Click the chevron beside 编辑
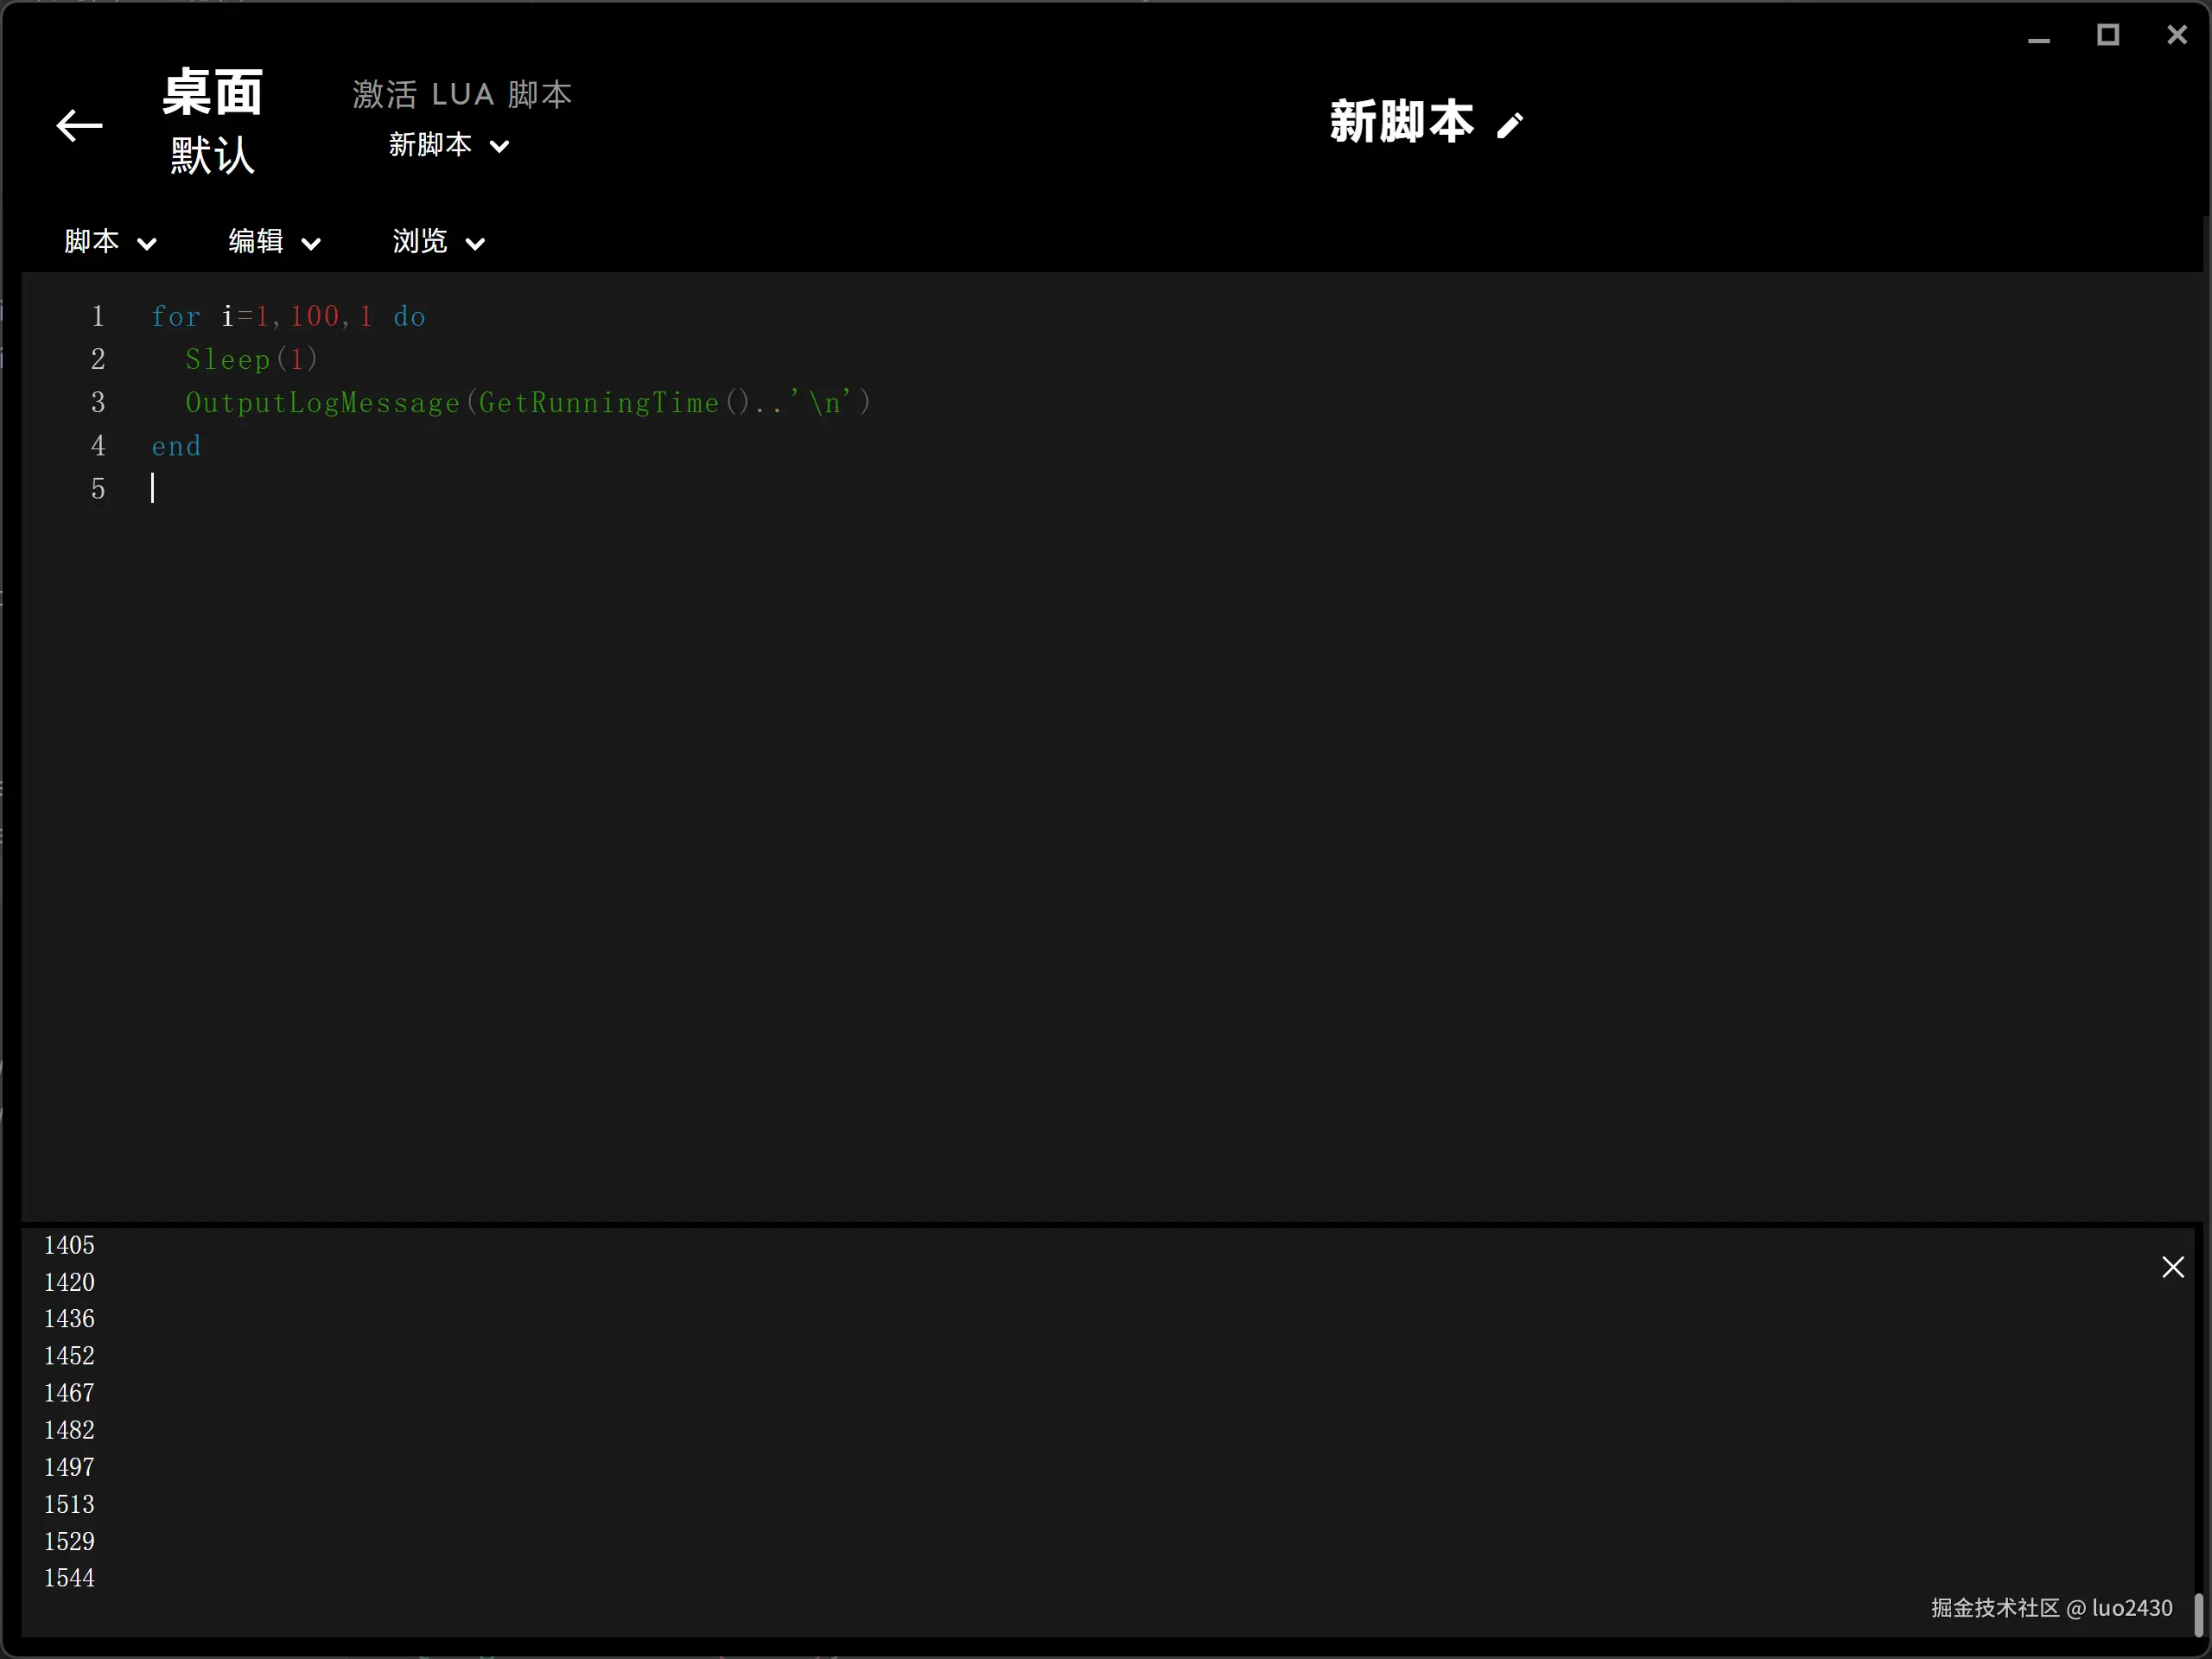Screen dimensions: 2212x1659 [311, 244]
